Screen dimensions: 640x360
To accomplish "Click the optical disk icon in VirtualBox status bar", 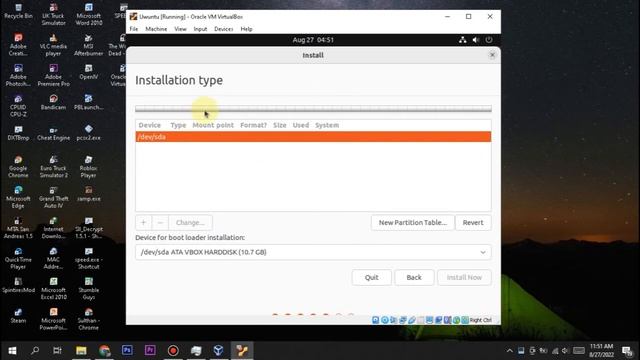I will point(384,320).
